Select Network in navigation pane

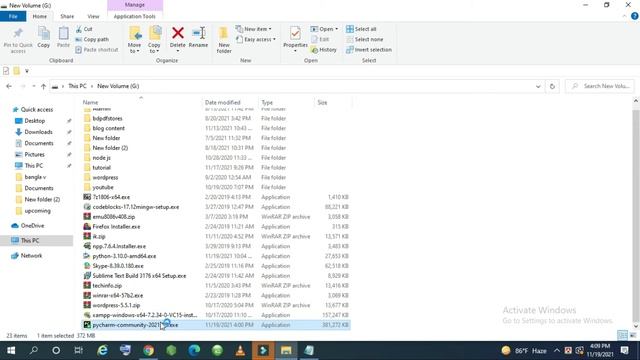point(31,256)
